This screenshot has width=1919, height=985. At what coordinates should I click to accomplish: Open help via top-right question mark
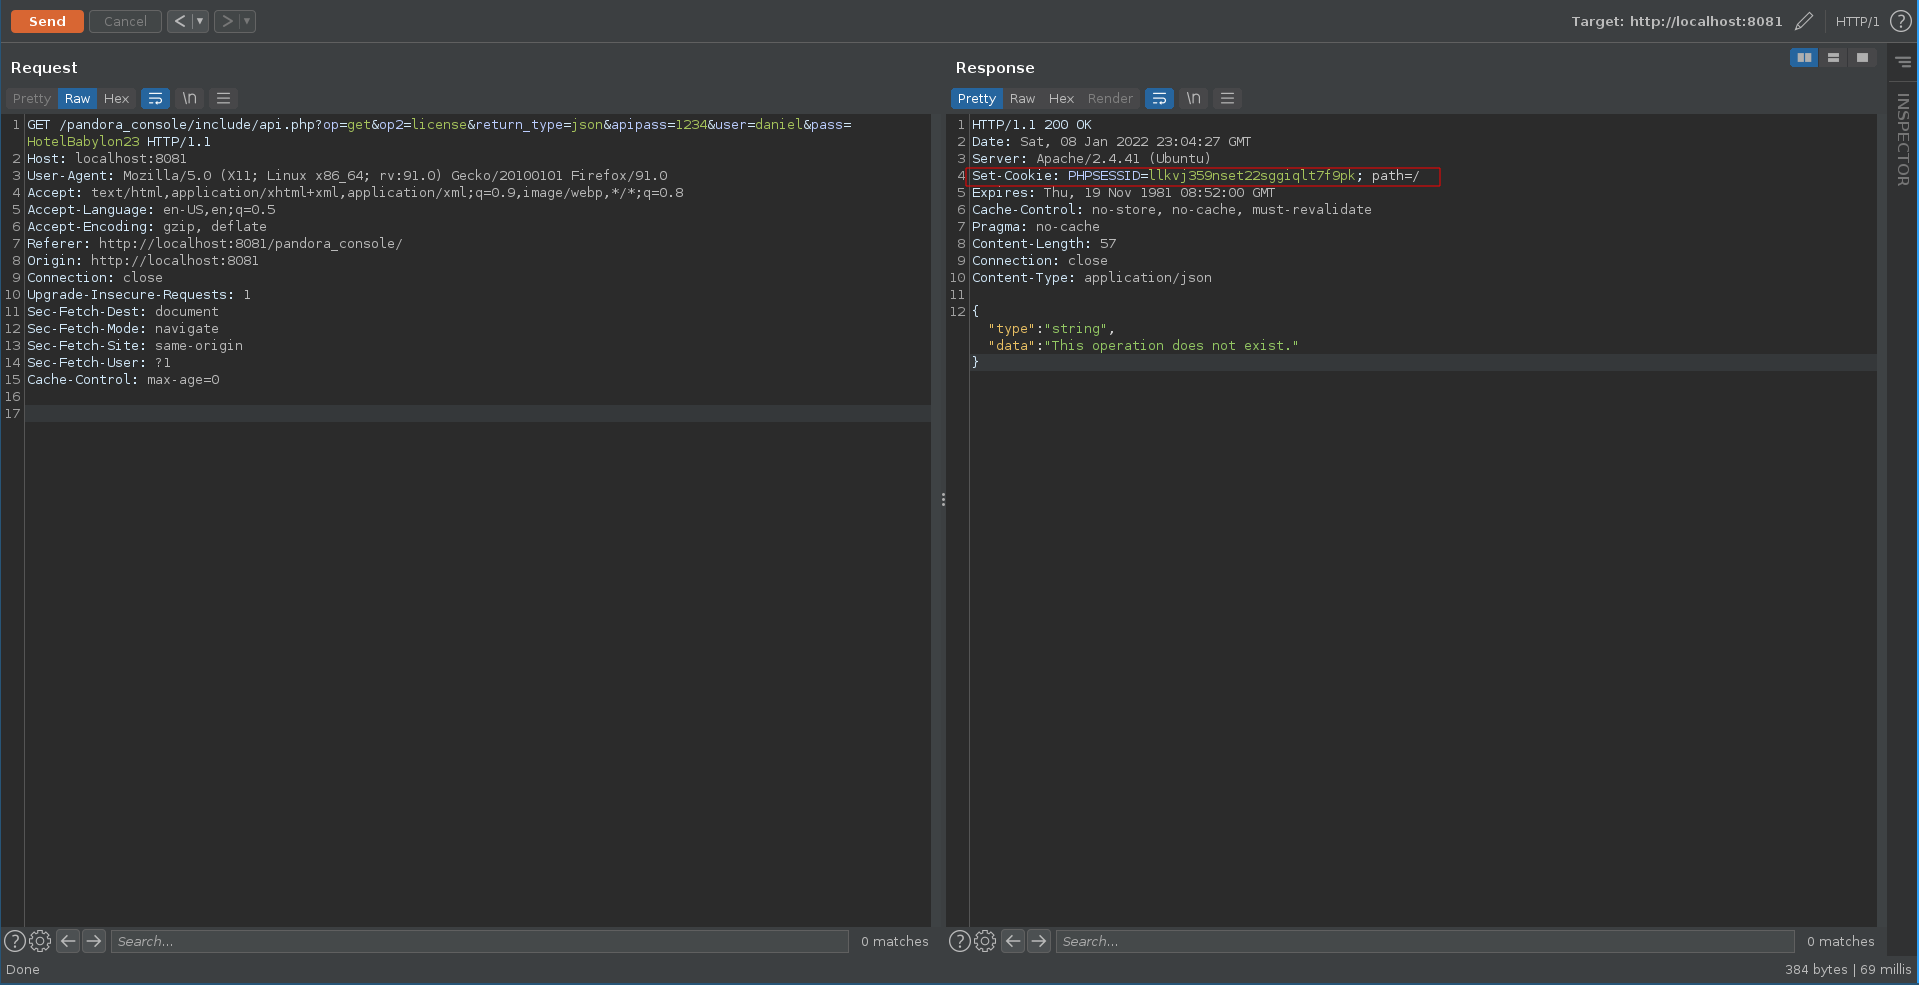(x=1900, y=21)
